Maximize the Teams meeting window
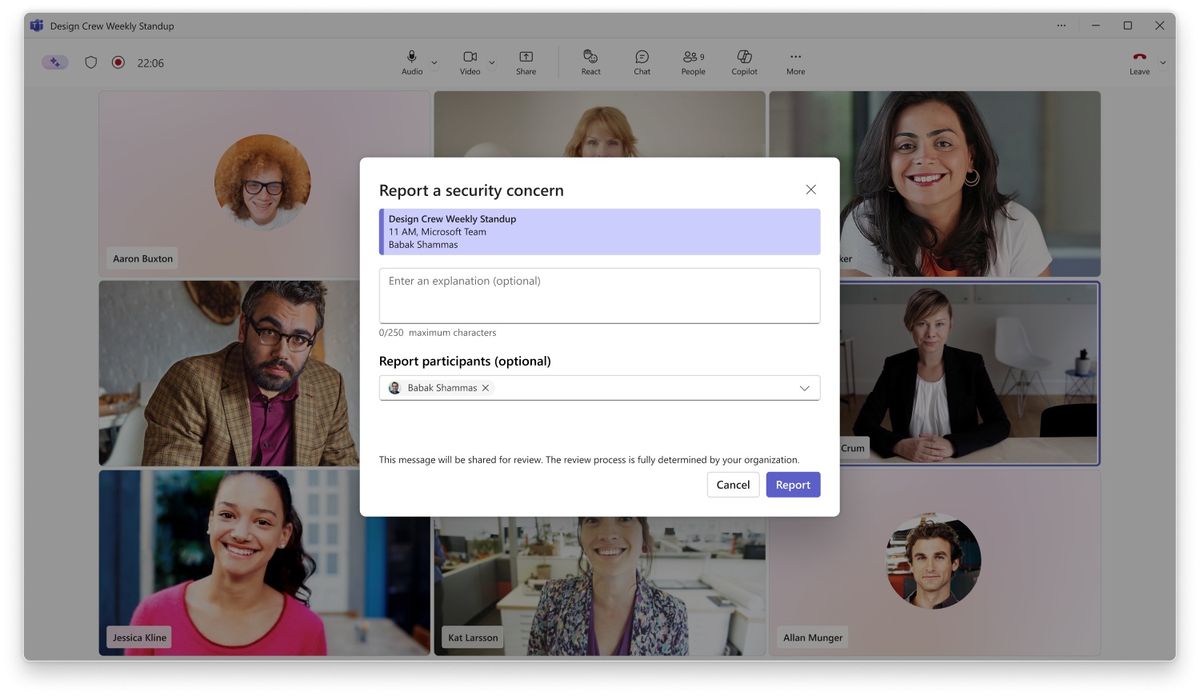This screenshot has width=1200, height=696. click(1128, 25)
